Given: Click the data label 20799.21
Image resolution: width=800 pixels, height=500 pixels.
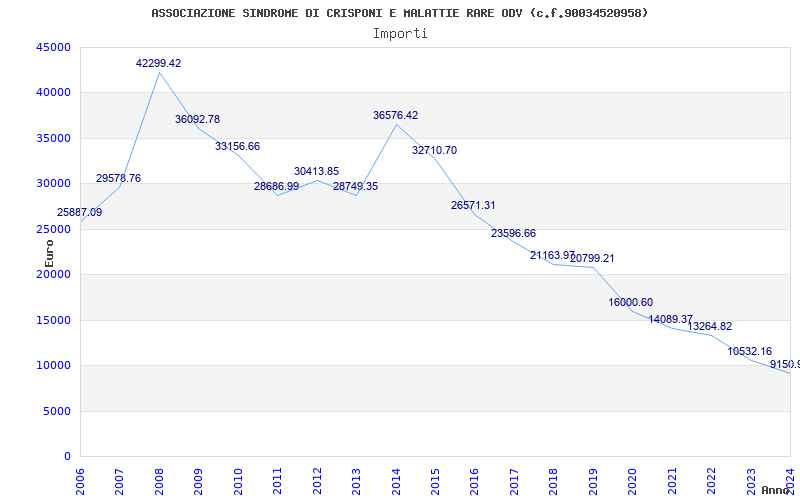Looking at the screenshot, I should coord(592,258).
